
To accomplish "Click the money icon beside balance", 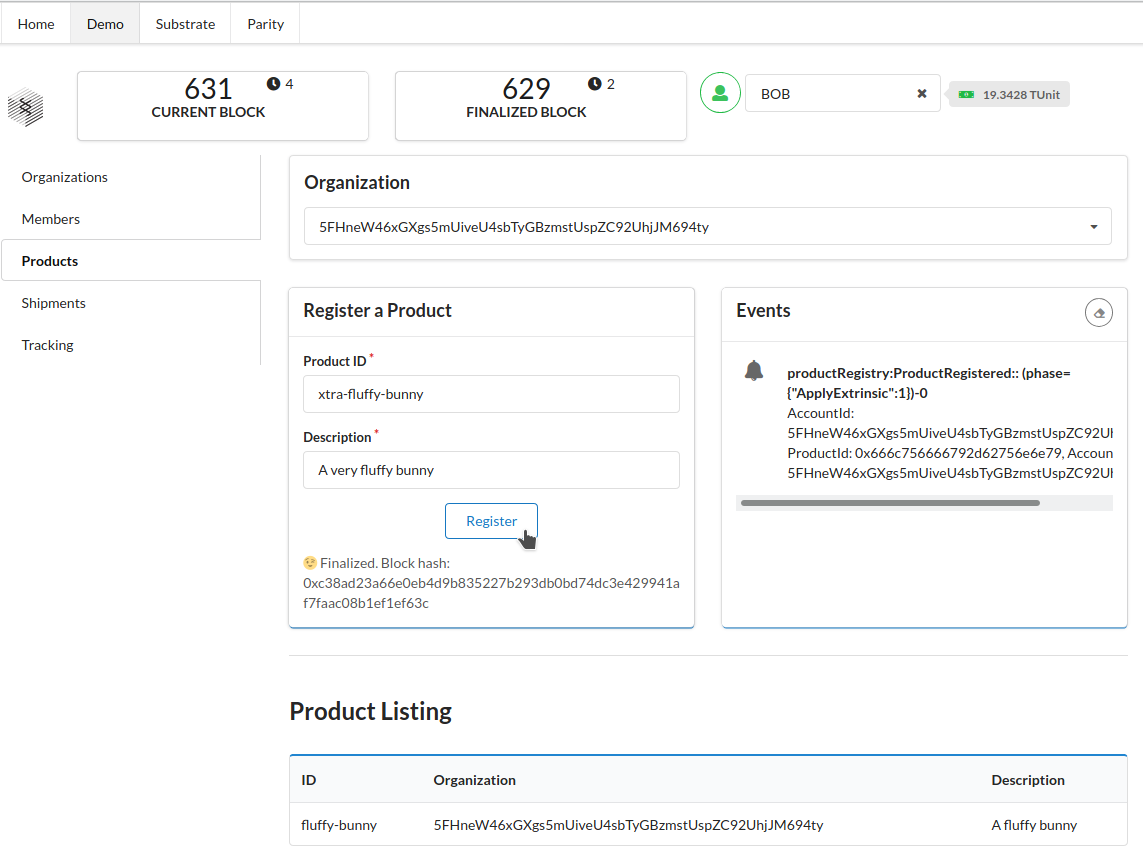I will tap(967, 95).
